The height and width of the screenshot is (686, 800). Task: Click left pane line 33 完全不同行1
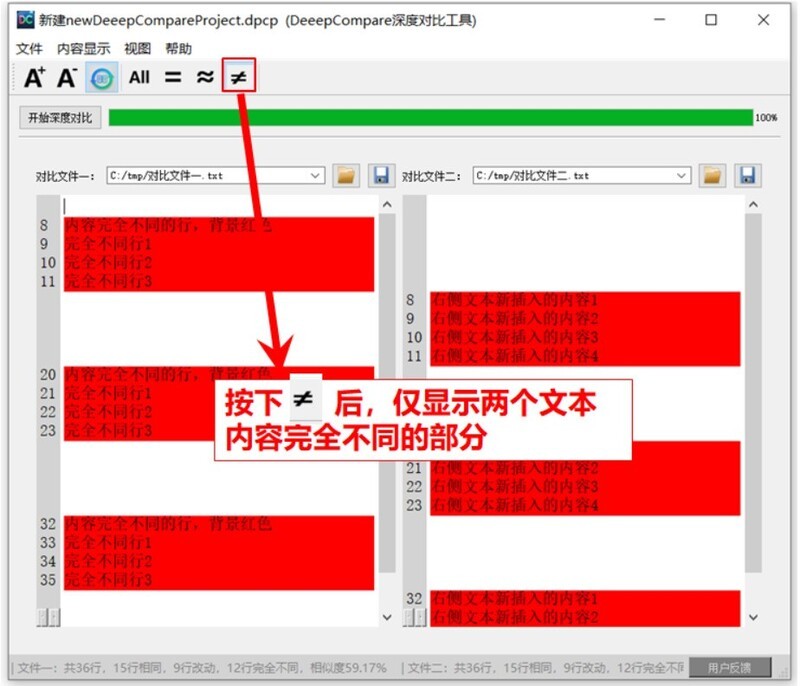[x=108, y=543]
